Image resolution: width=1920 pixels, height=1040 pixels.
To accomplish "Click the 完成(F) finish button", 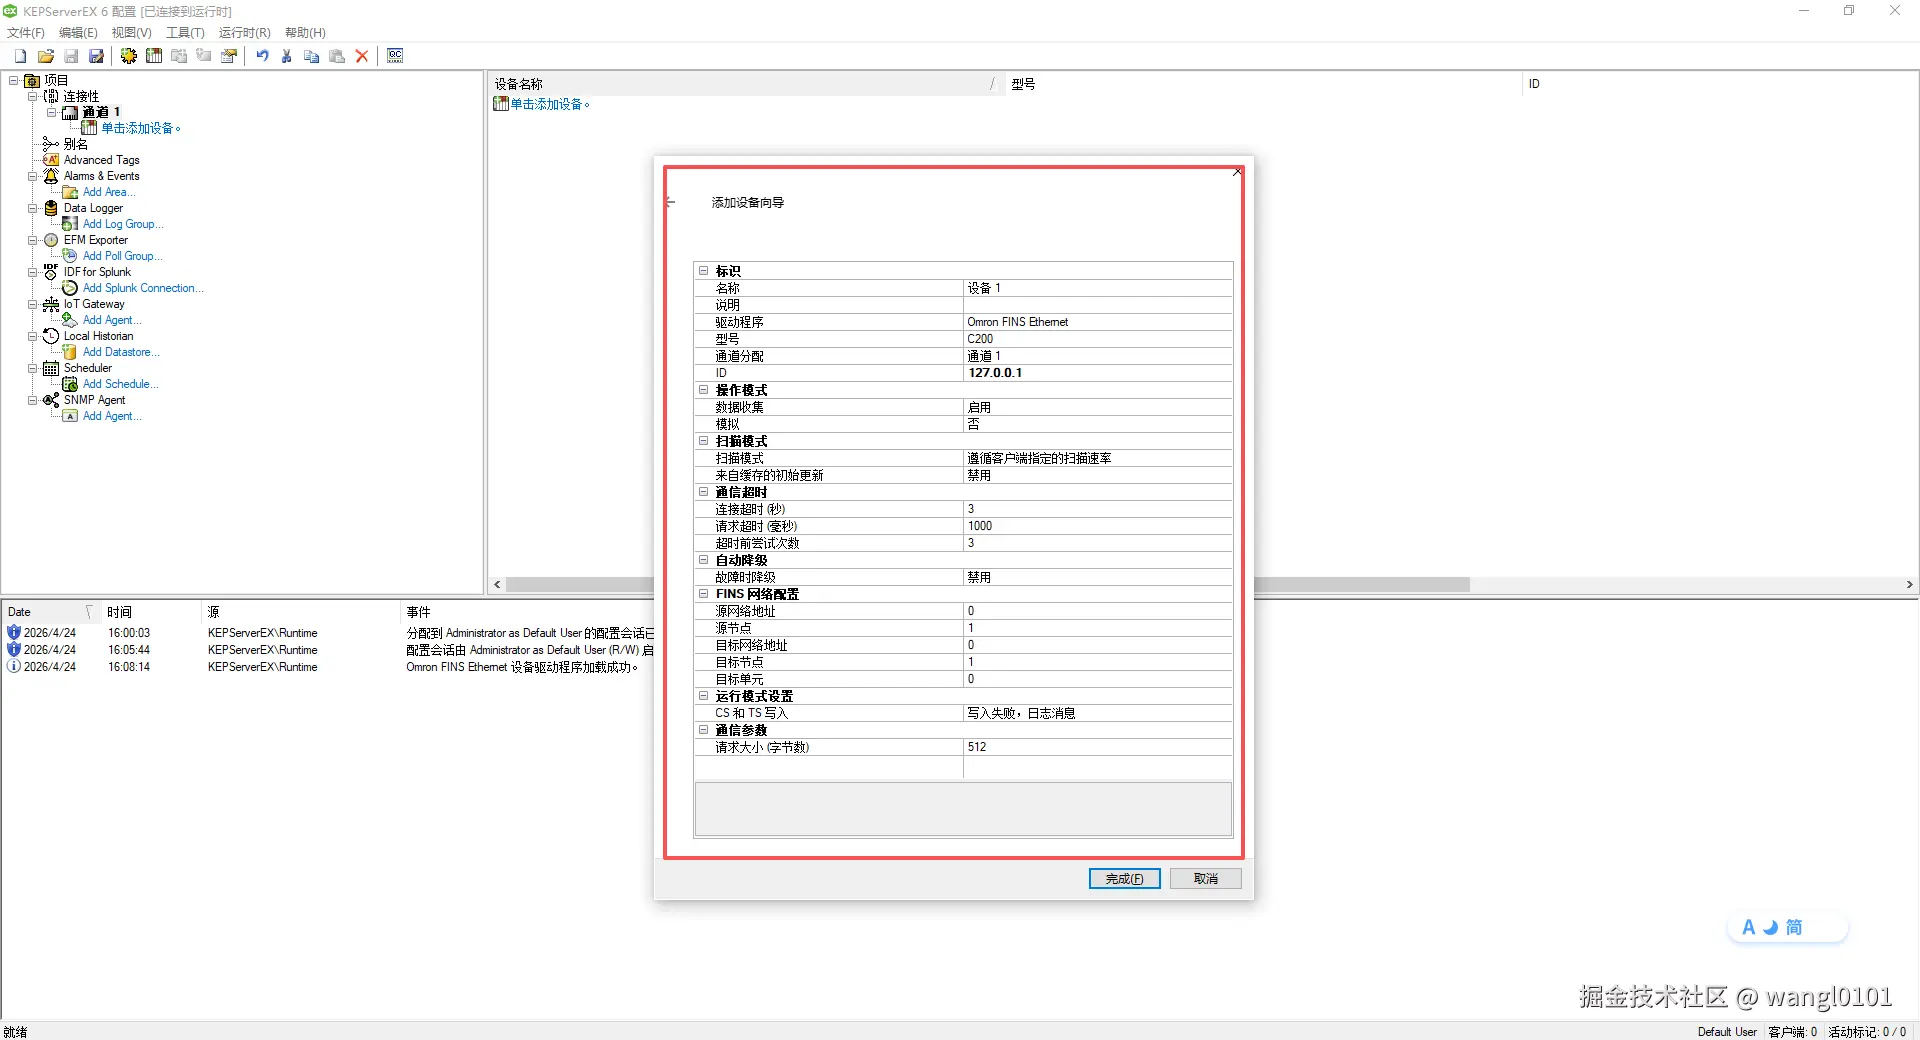I will point(1124,879).
